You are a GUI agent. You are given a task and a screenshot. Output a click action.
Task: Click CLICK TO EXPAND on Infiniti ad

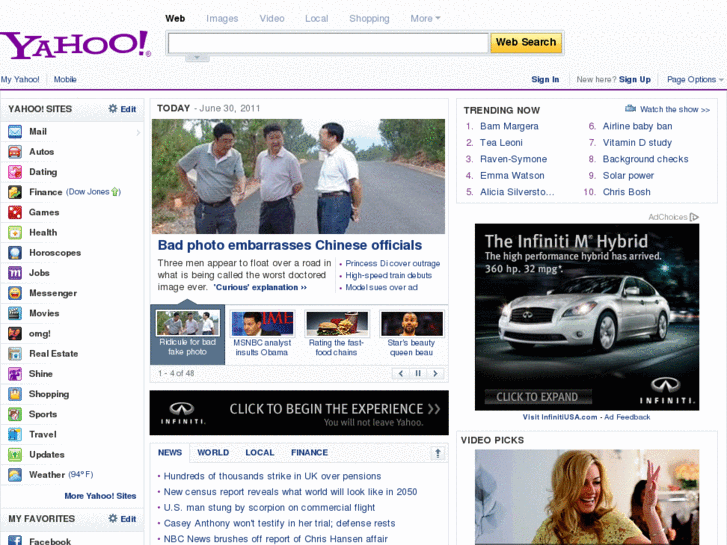(538, 397)
